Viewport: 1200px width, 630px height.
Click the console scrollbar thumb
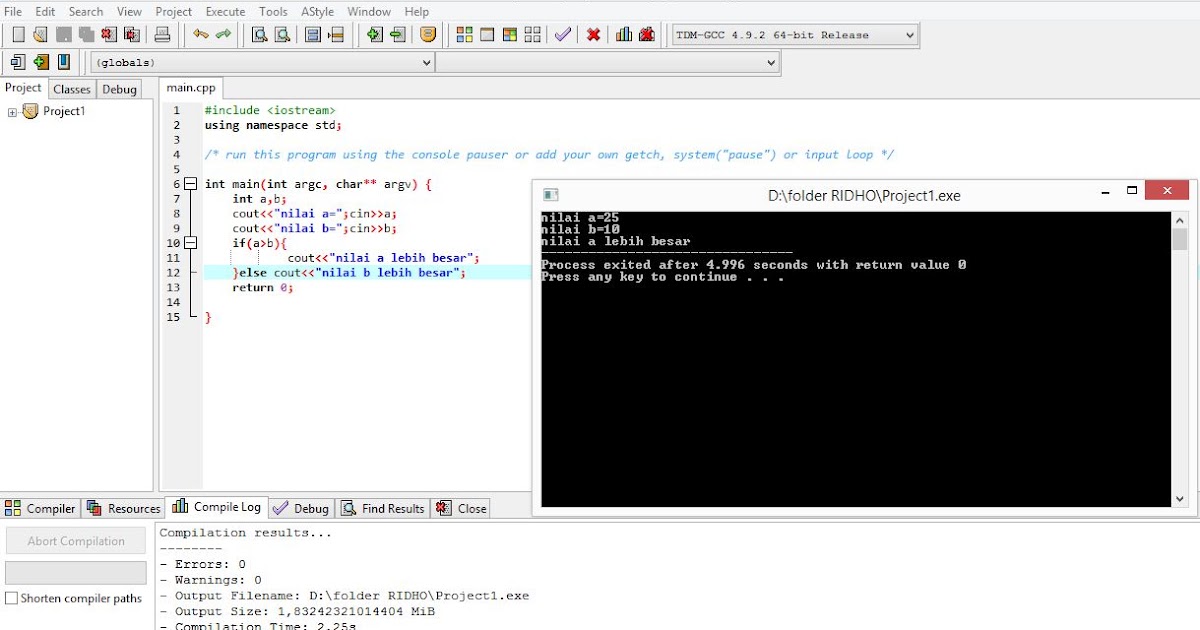(1180, 239)
